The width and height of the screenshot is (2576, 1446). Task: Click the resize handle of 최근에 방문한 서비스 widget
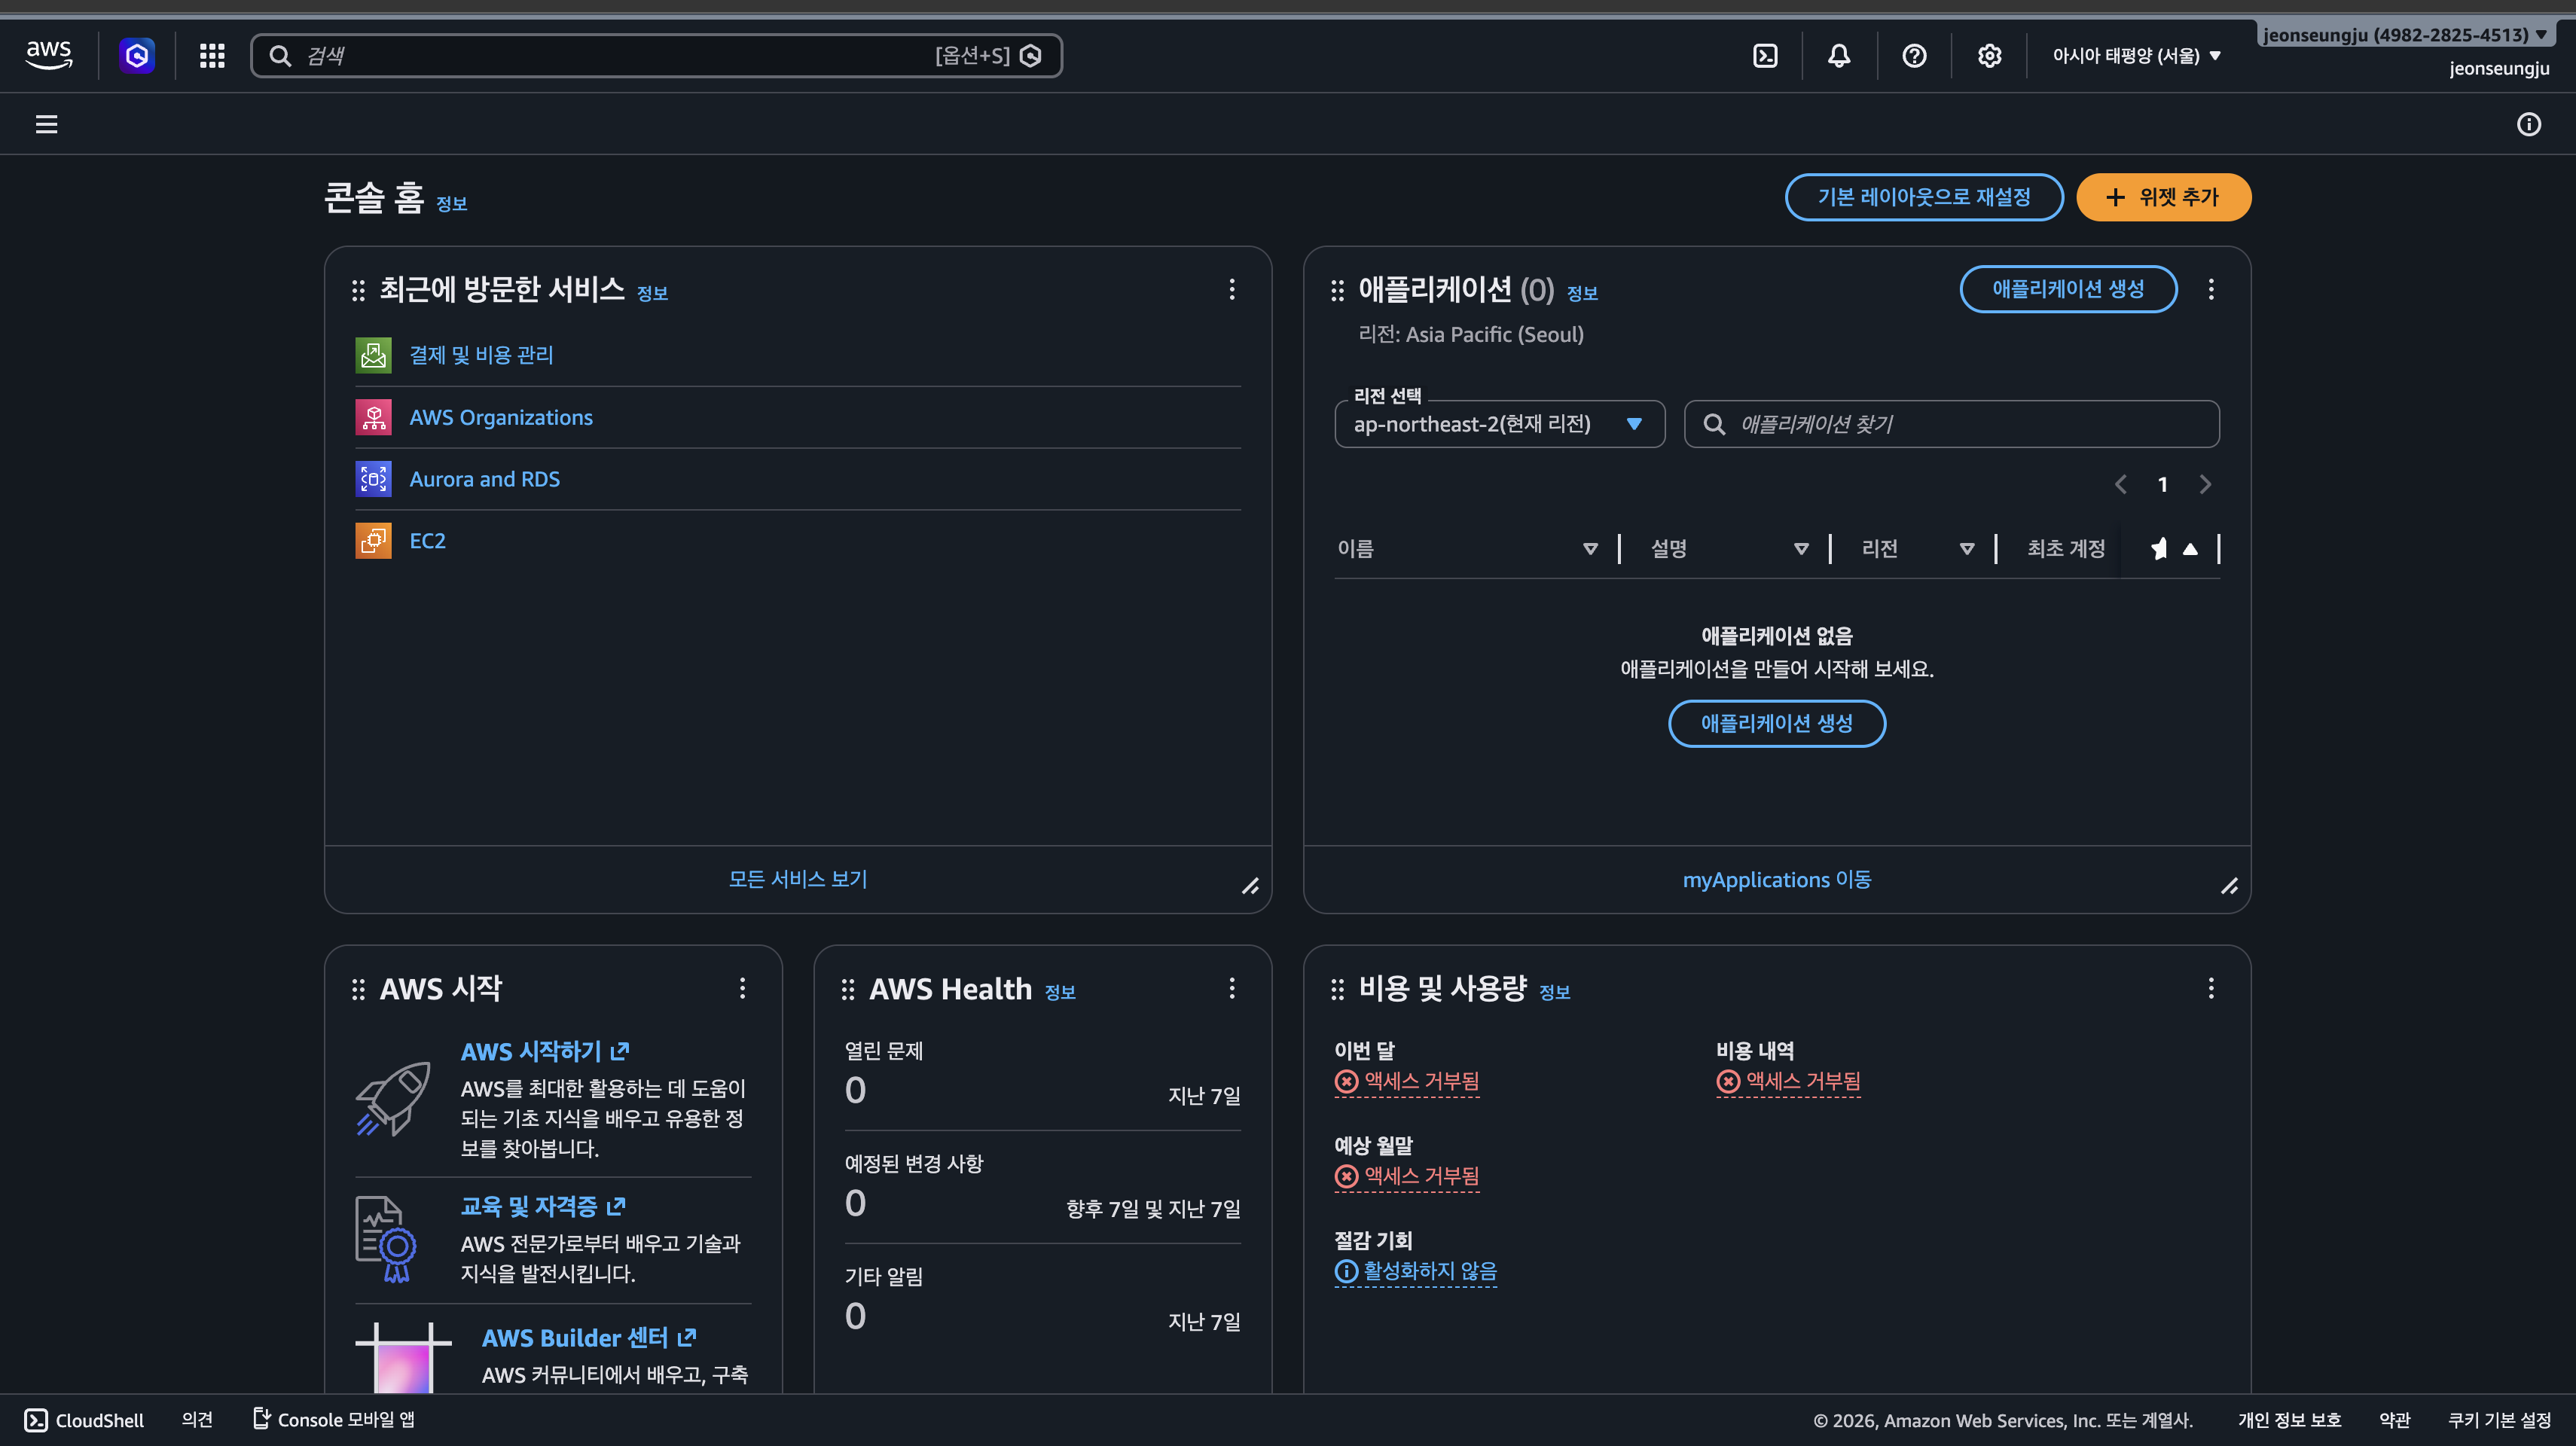pyautogui.click(x=1250, y=886)
